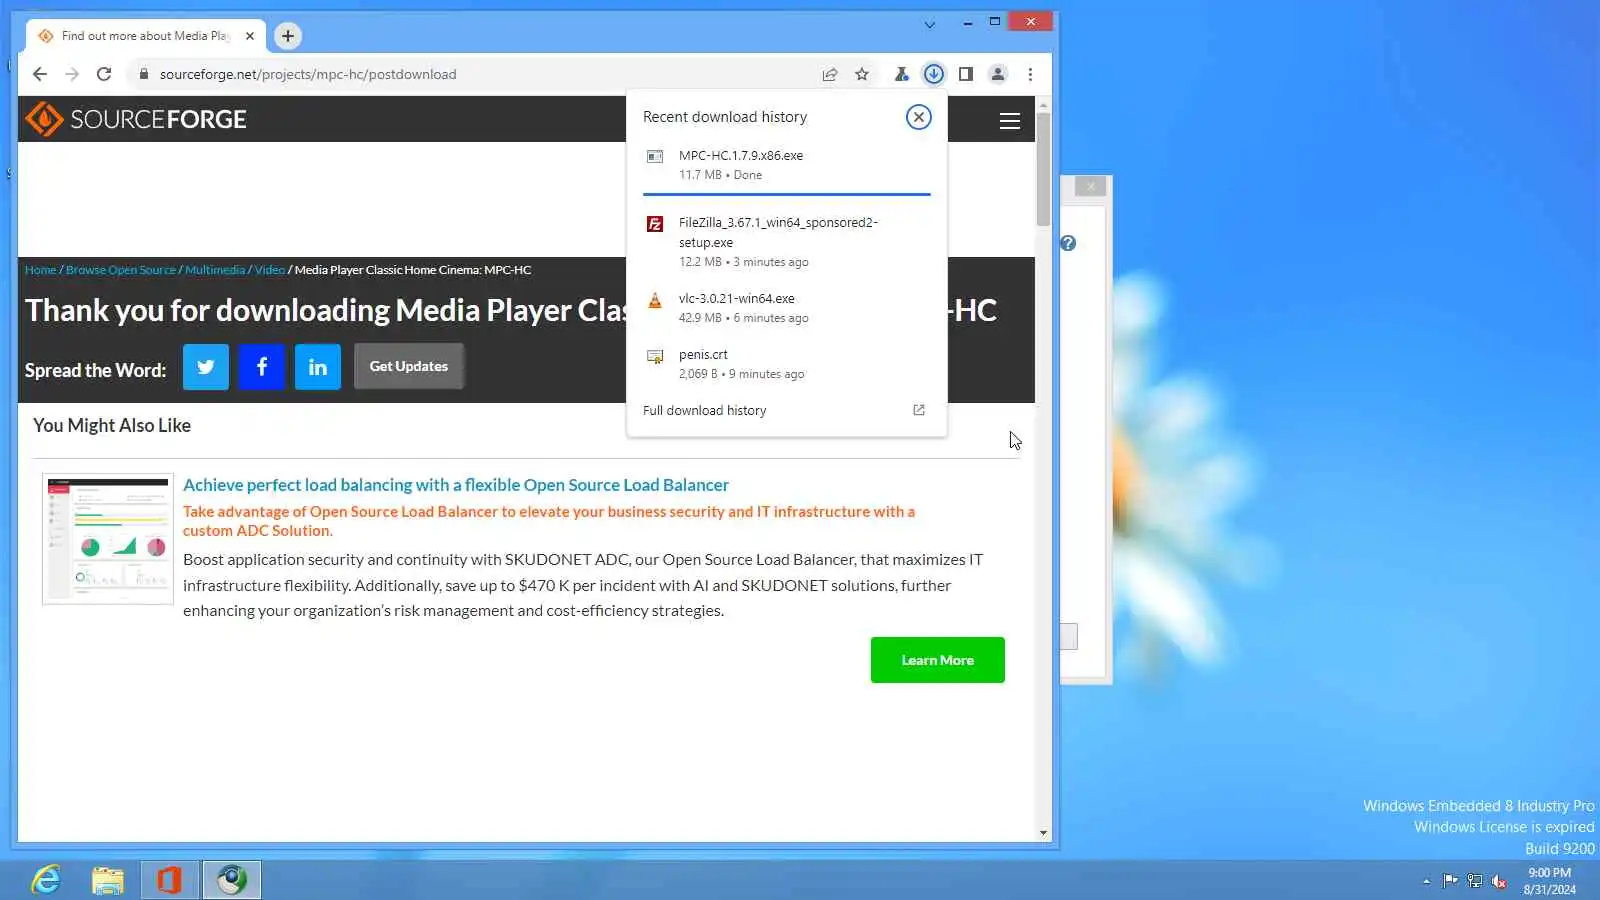Click the SourceForge logo
Viewport: 1600px width, 900px height.
pos(136,119)
